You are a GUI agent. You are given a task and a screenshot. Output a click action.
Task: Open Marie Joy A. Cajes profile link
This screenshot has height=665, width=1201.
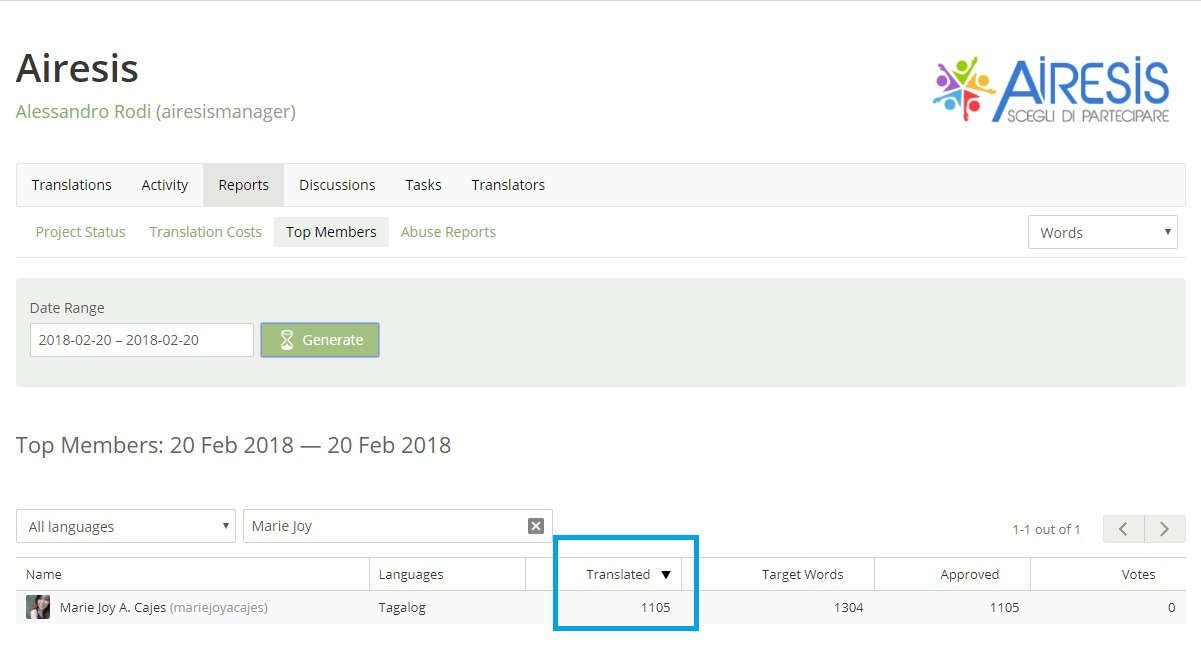[x=113, y=607]
